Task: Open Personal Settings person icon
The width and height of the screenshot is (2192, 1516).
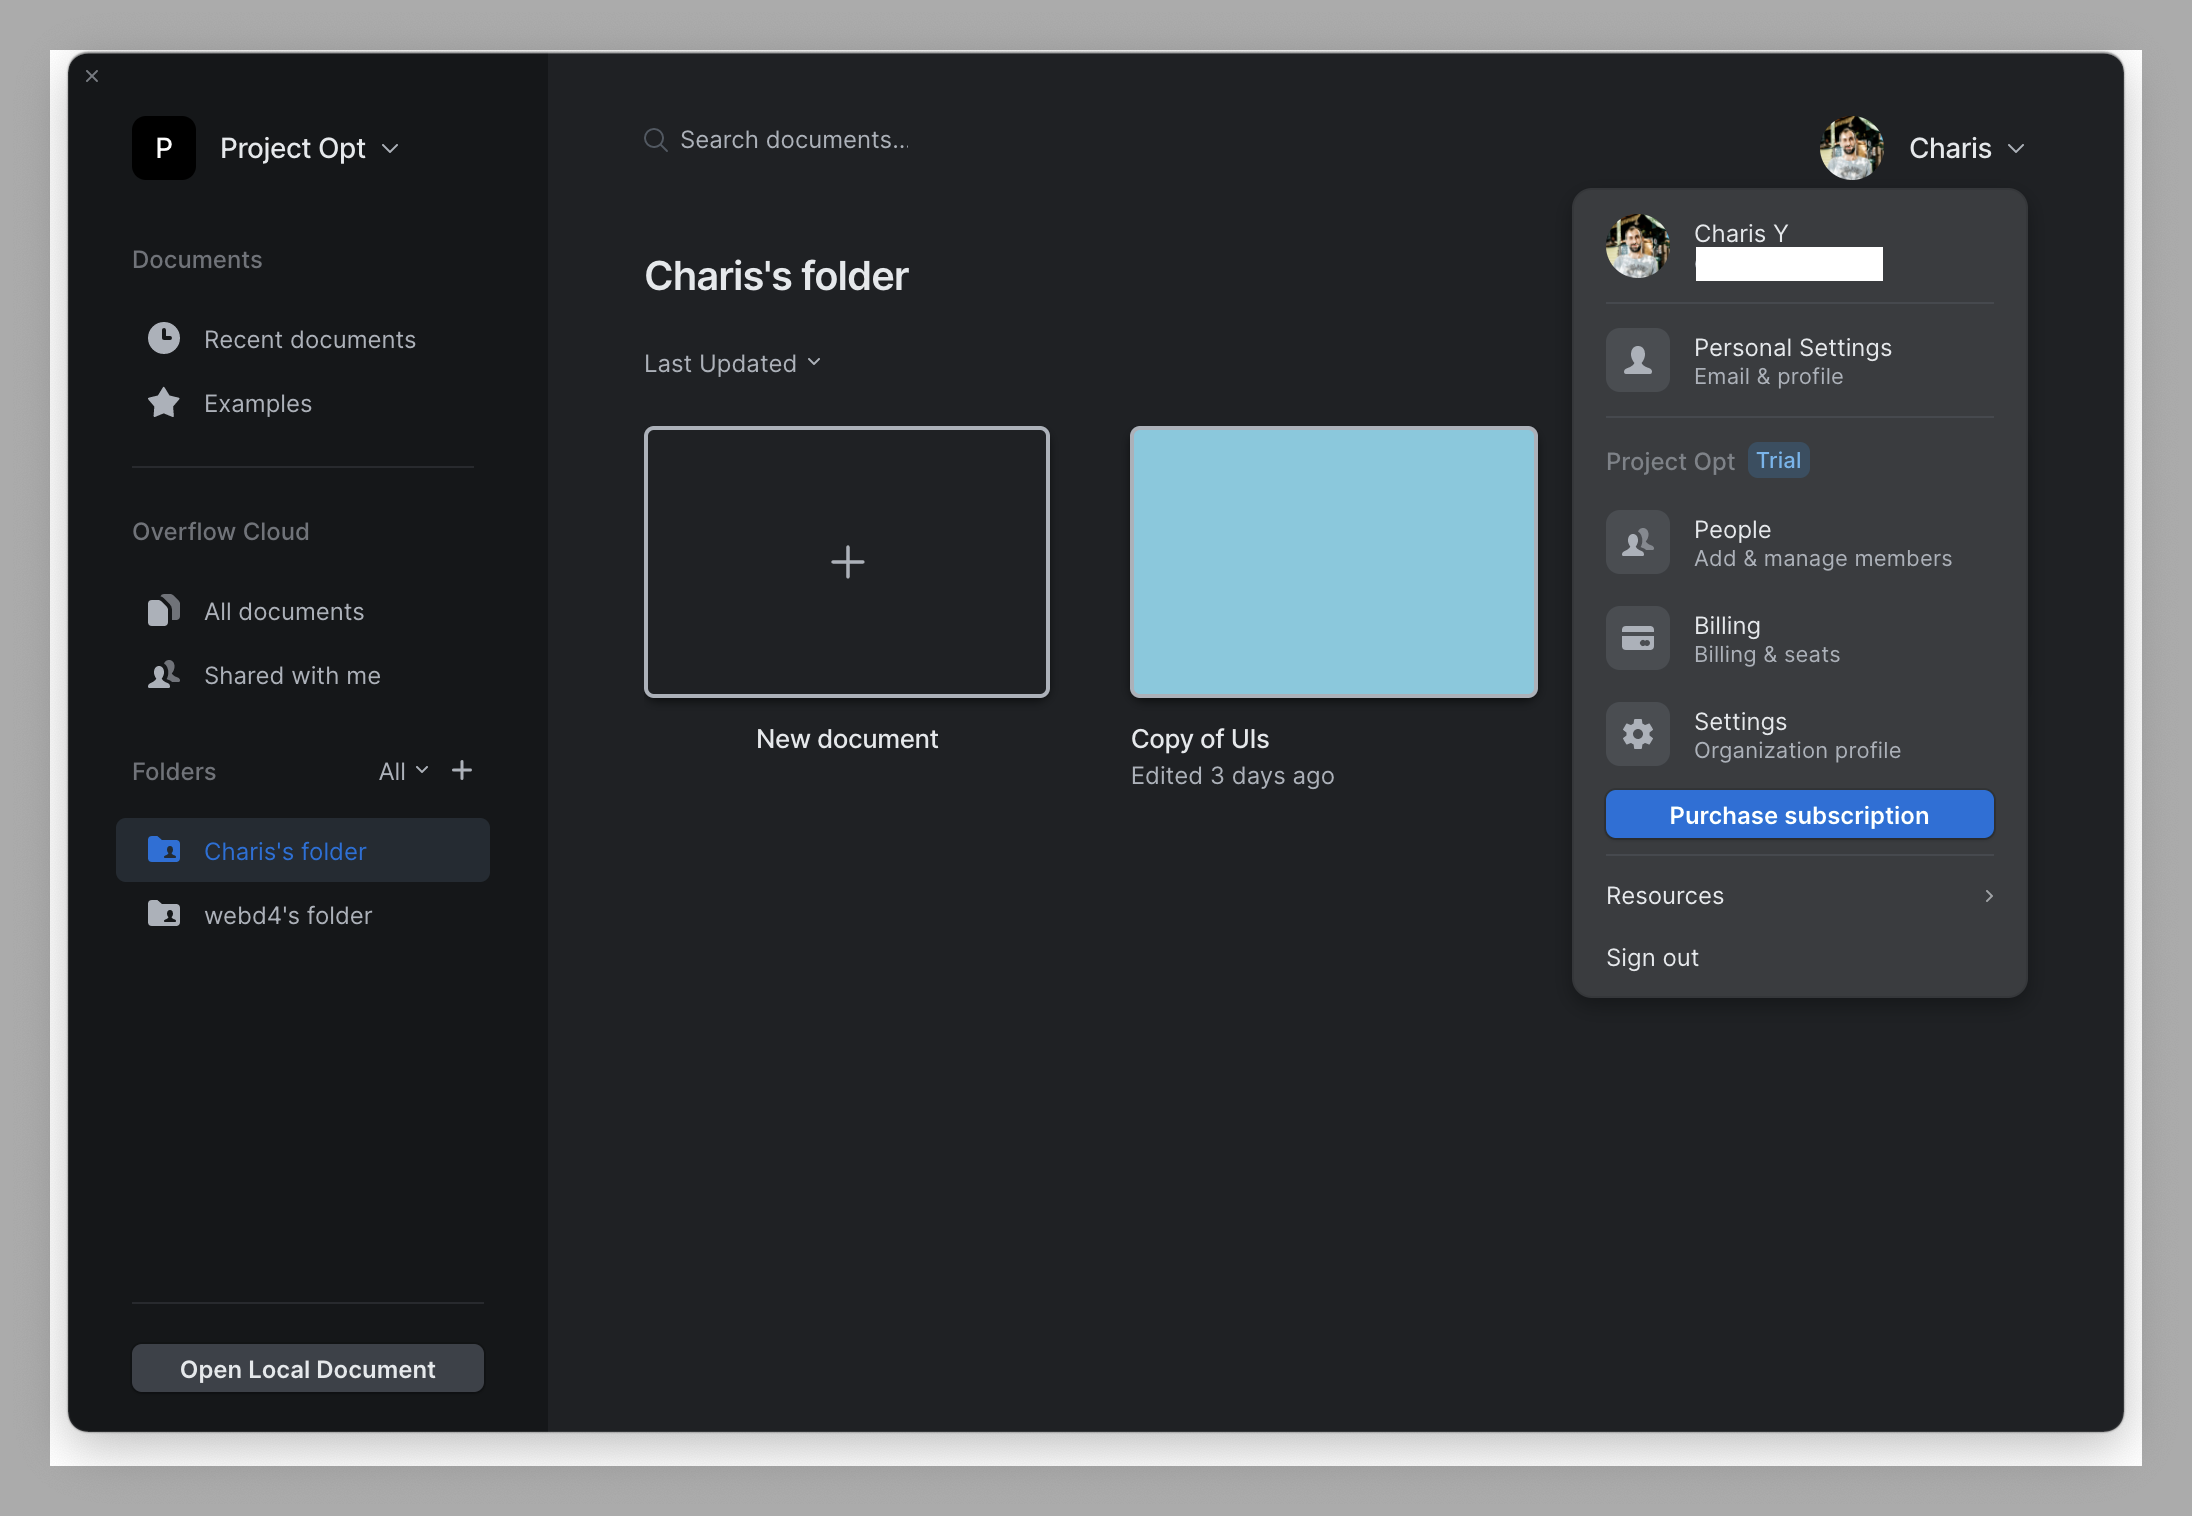Action: click(1637, 360)
